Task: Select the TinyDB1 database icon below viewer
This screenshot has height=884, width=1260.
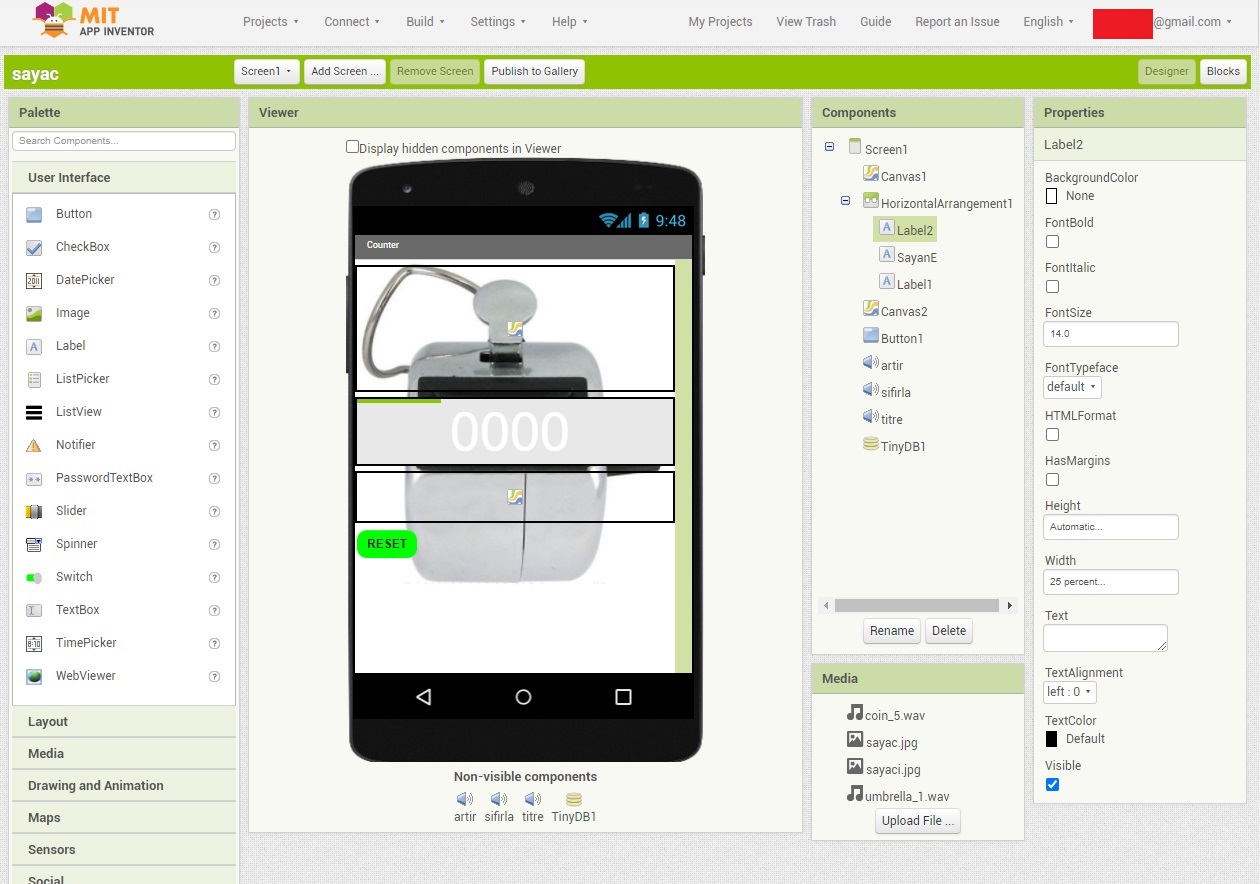Action: click(x=574, y=799)
